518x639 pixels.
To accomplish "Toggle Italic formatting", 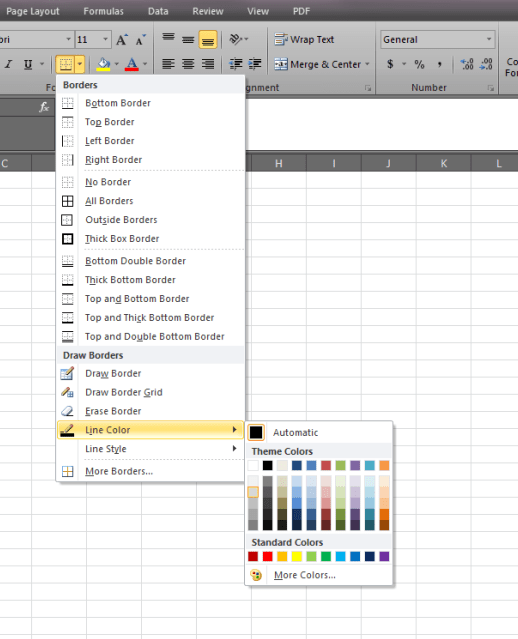I will coord(9,64).
